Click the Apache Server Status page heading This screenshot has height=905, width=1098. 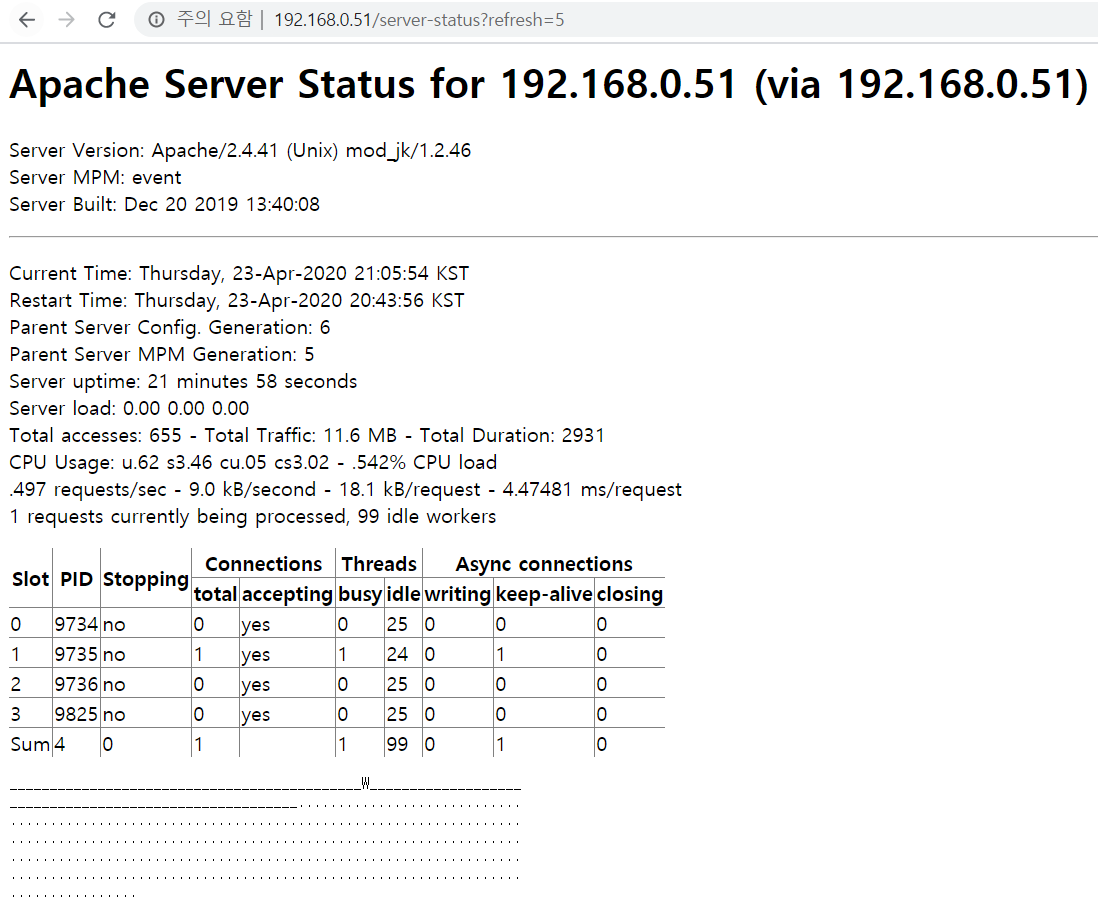(548, 84)
